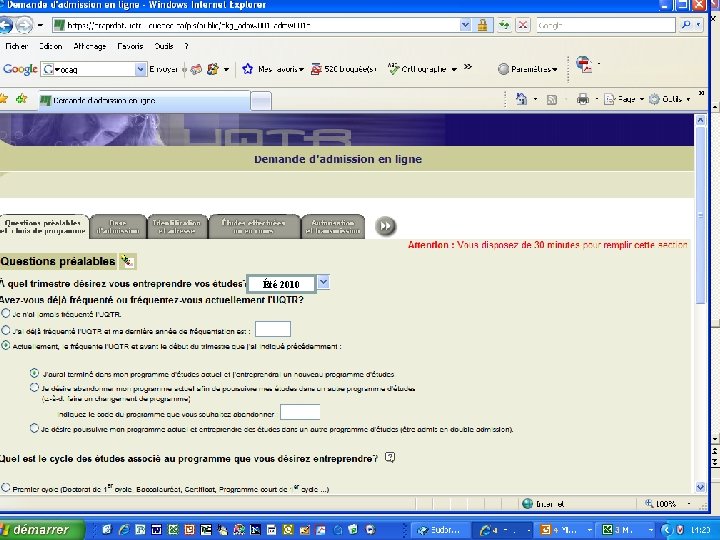Click the RSS feeds icon

(552, 99)
